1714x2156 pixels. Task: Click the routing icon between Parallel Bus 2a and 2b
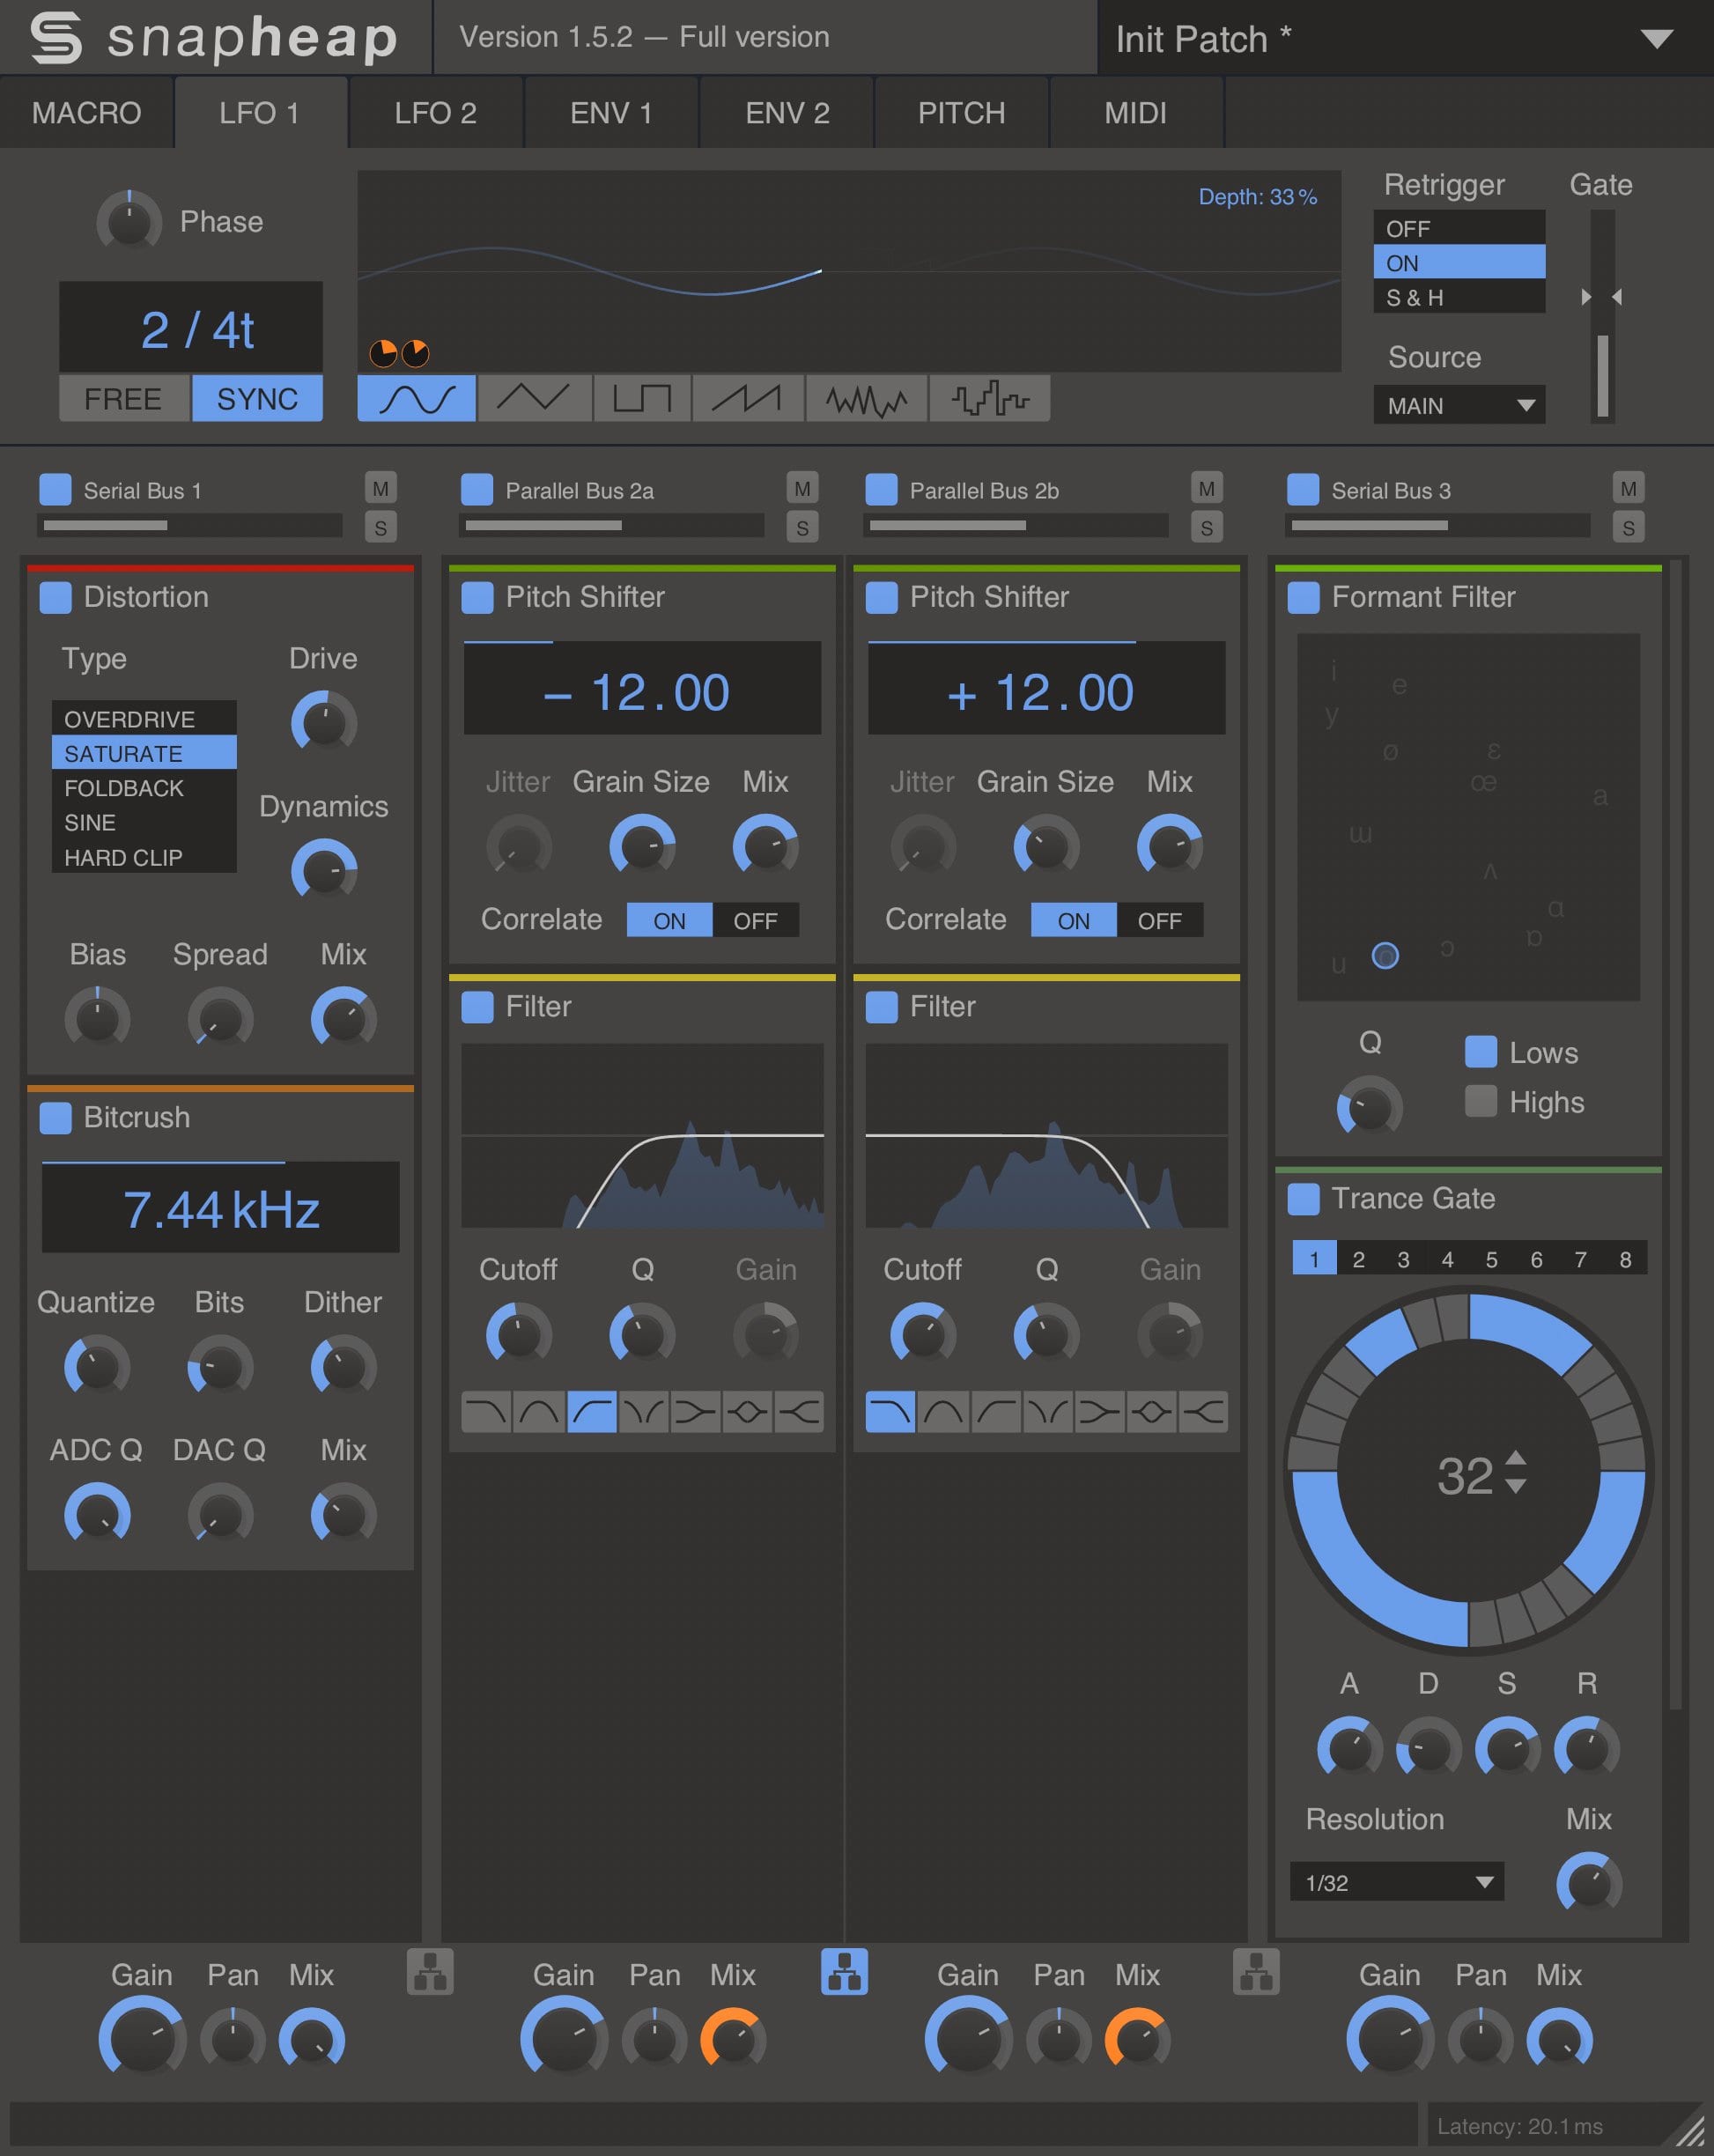tap(845, 1972)
